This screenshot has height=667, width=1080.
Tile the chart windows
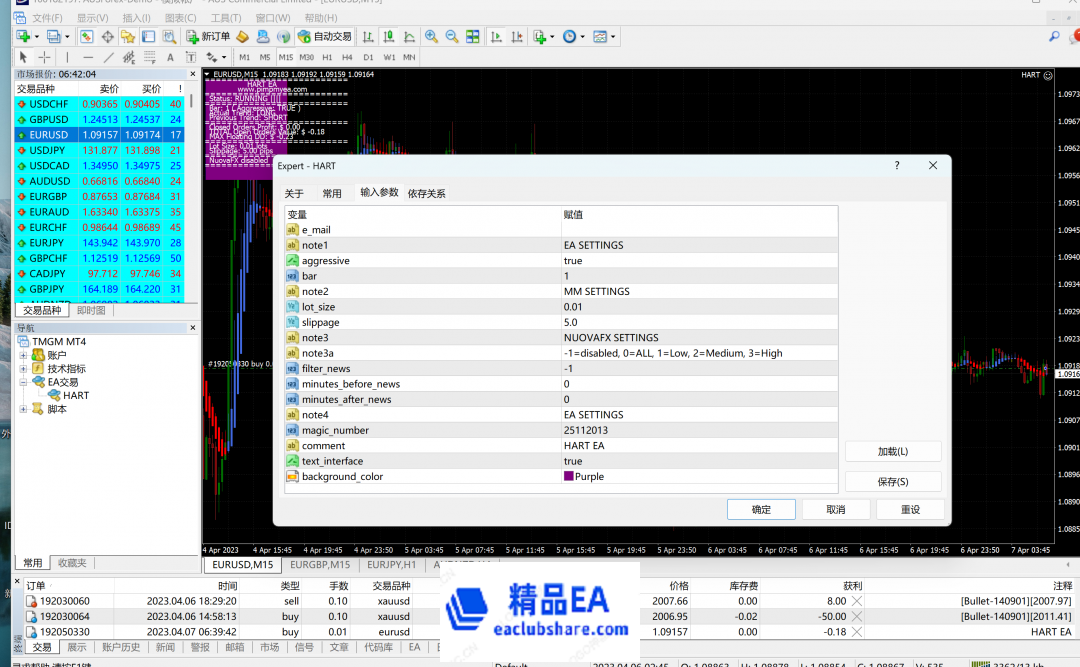(x=474, y=36)
